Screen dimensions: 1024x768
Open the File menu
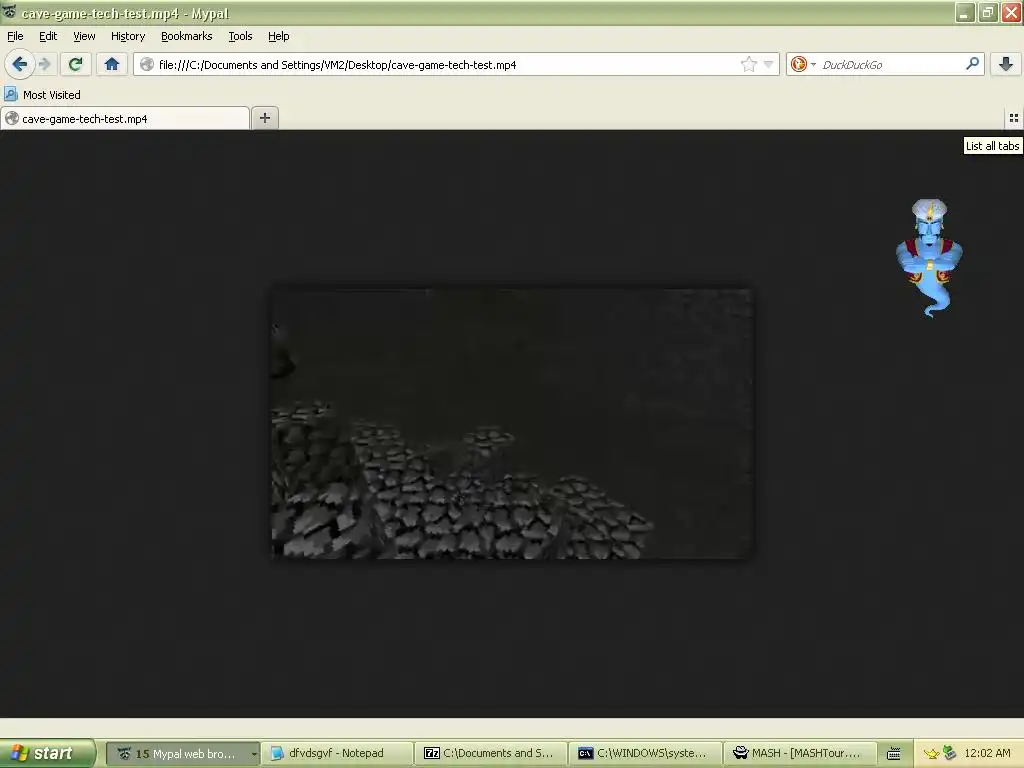pos(15,37)
